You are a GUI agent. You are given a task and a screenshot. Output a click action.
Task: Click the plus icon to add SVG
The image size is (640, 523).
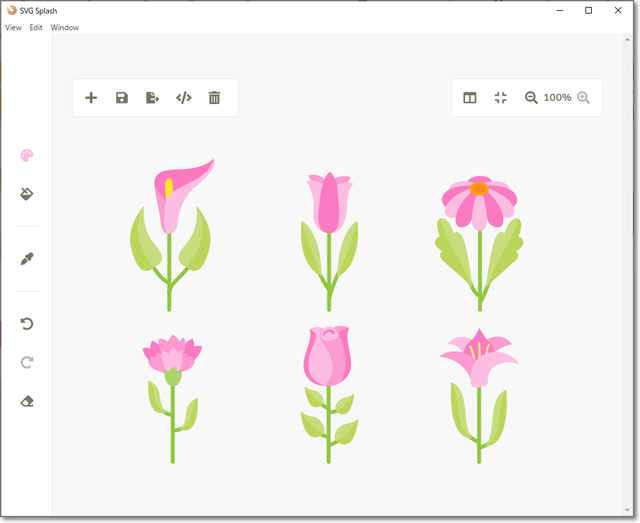click(x=91, y=98)
